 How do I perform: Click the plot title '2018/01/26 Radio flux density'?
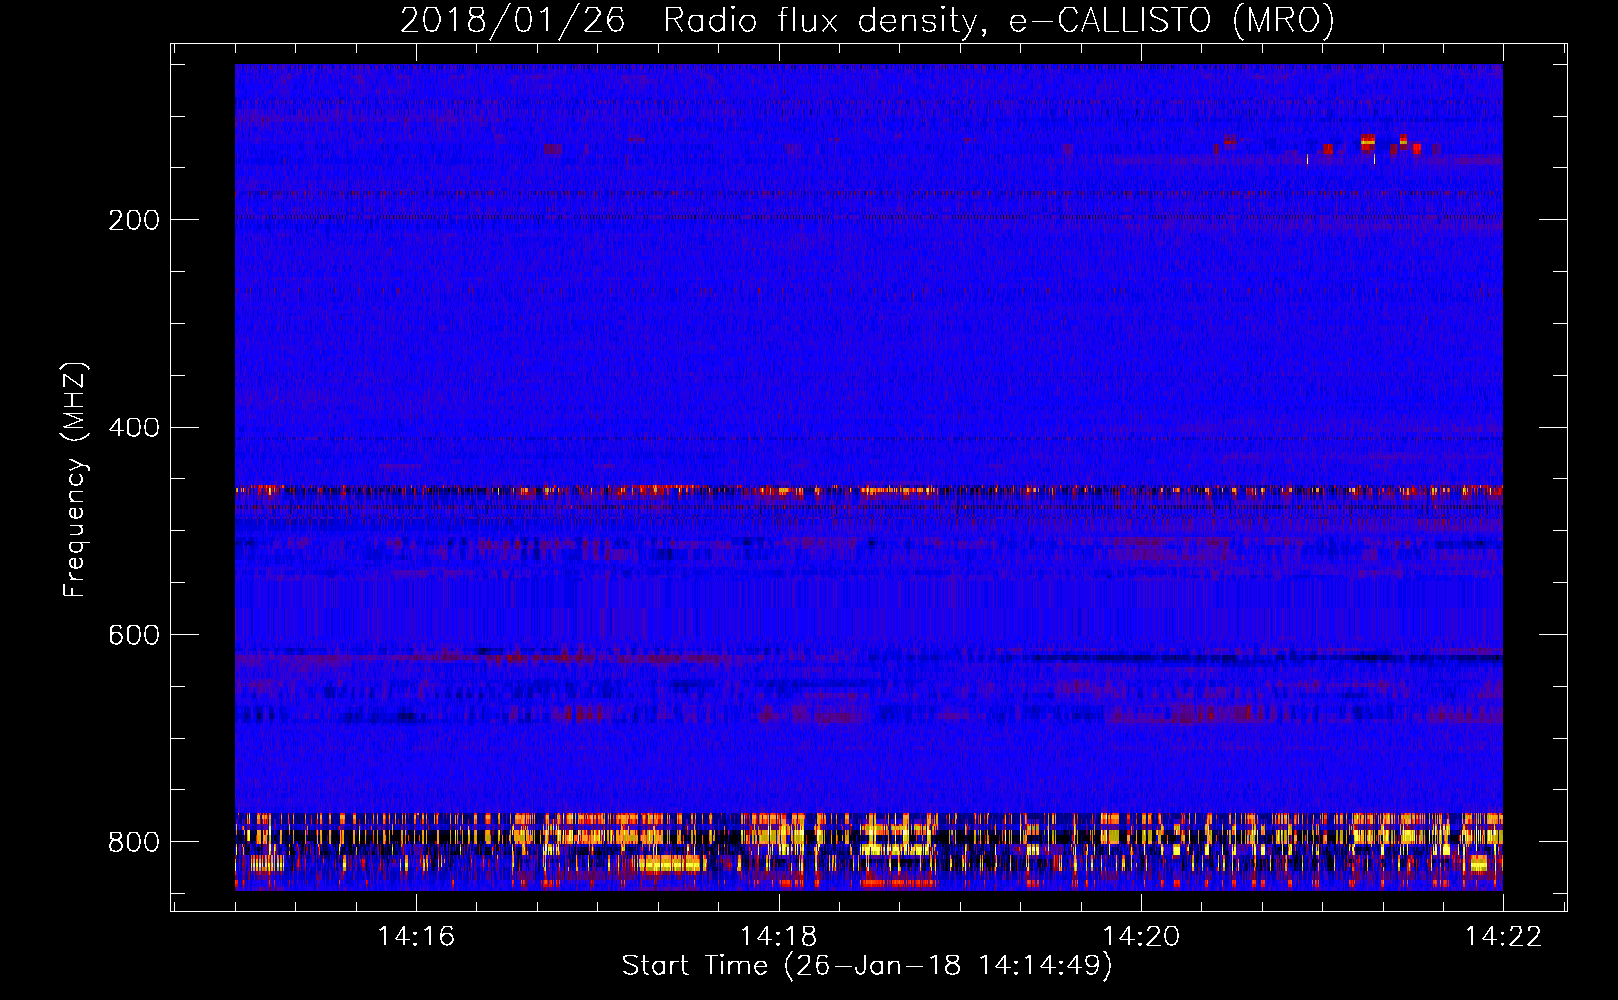coord(867,20)
